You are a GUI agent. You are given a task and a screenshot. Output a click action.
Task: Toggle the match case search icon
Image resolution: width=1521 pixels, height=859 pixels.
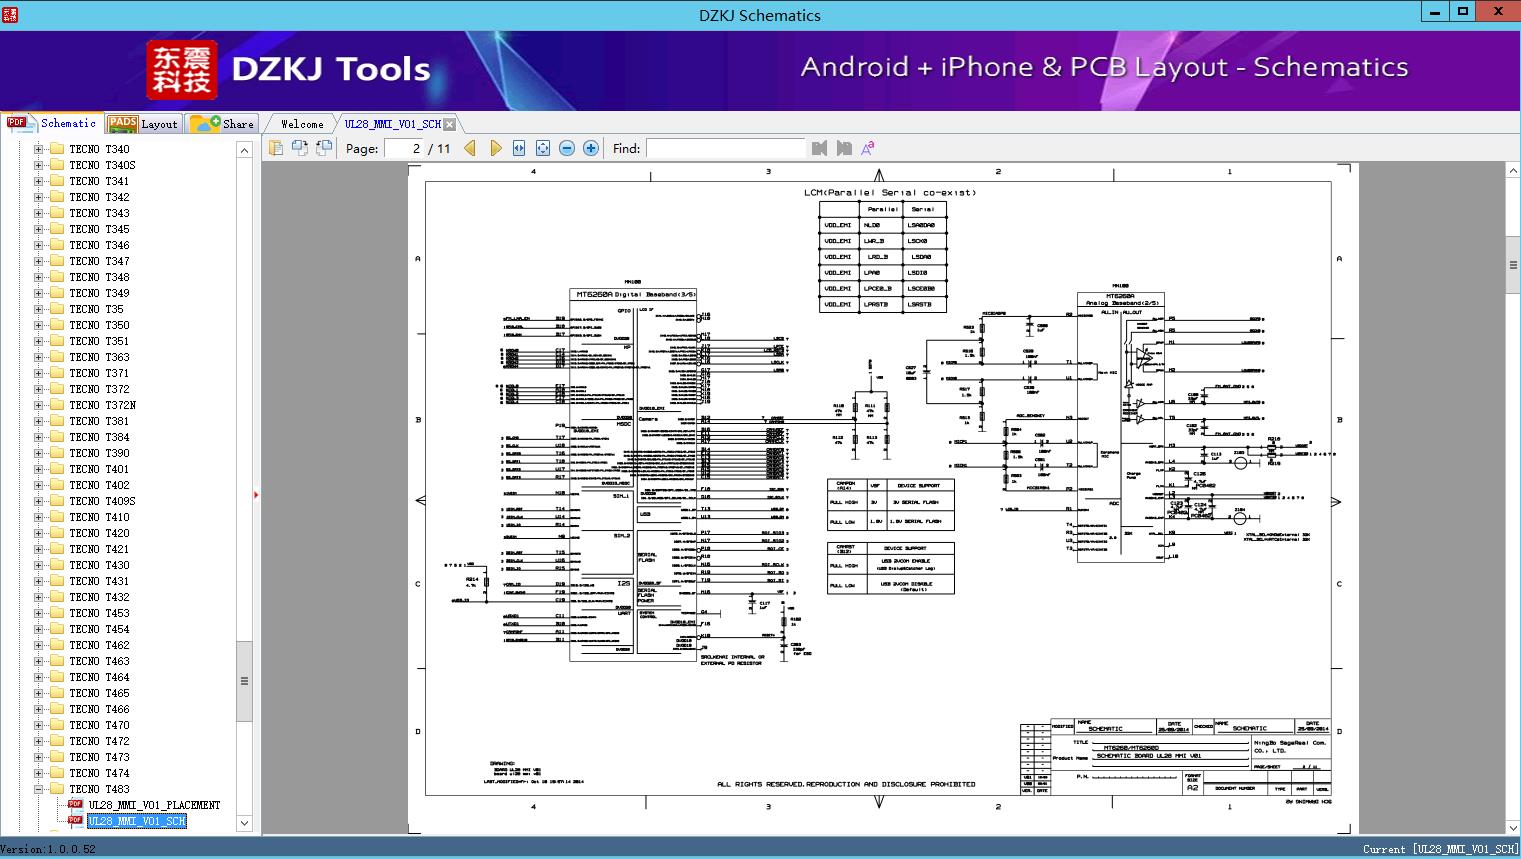[868, 148]
